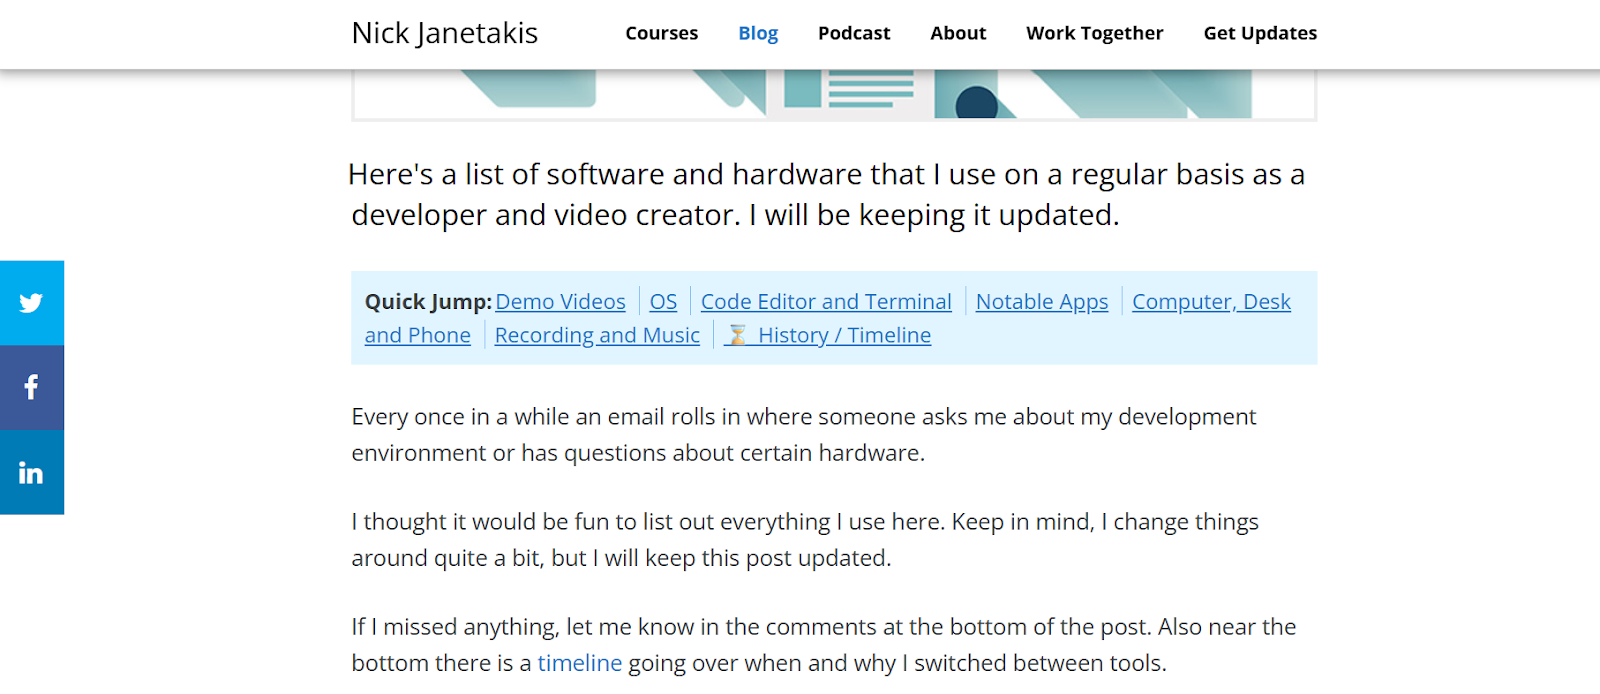The width and height of the screenshot is (1600, 694).
Task: Click the 'Quick Jump:' label
Action: (428, 302)
